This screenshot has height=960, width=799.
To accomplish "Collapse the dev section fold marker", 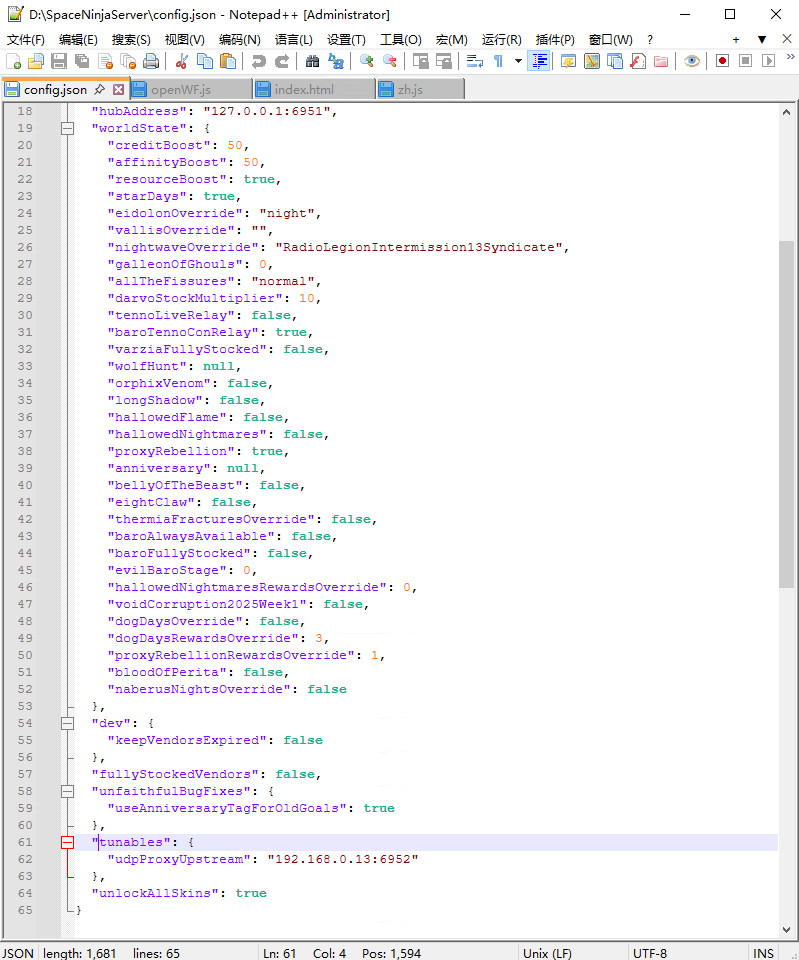I will coord(68,723).
